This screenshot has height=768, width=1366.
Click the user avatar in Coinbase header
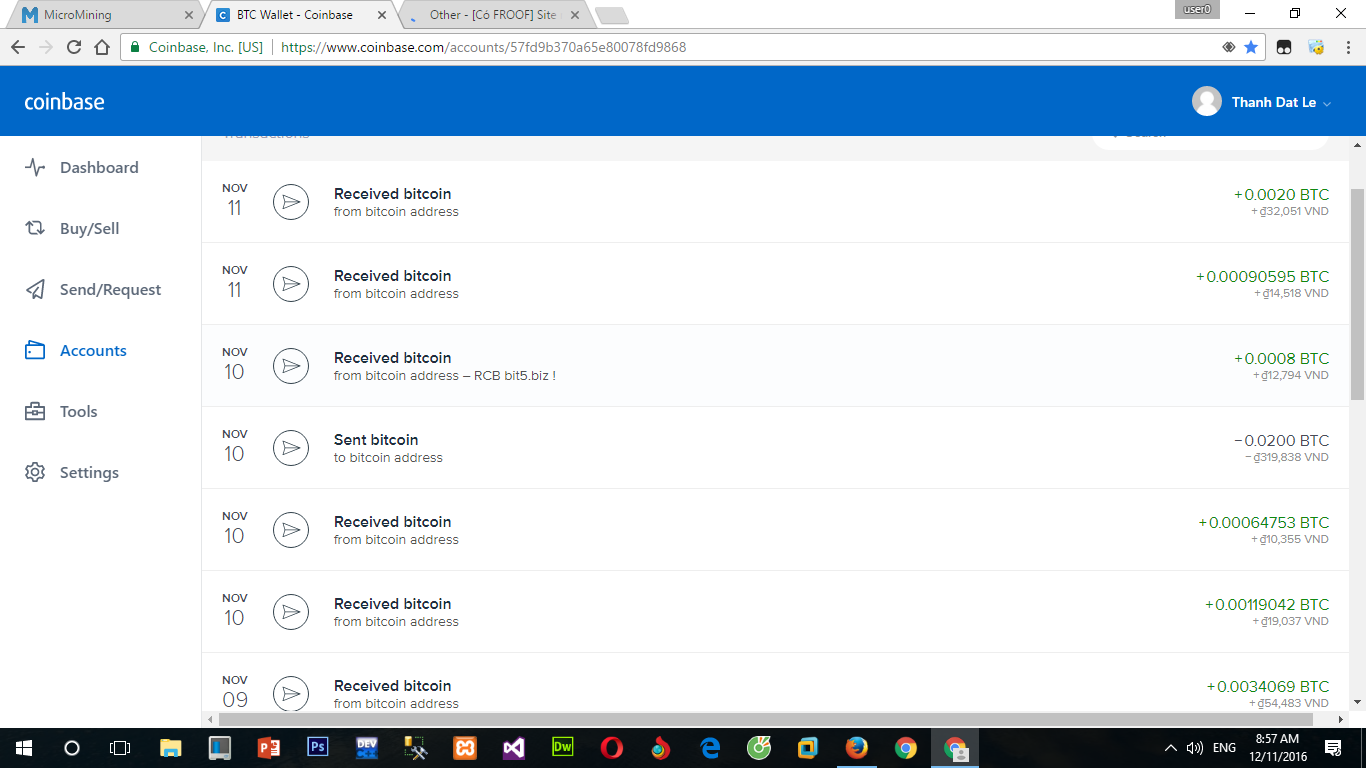pos(1207,101)
